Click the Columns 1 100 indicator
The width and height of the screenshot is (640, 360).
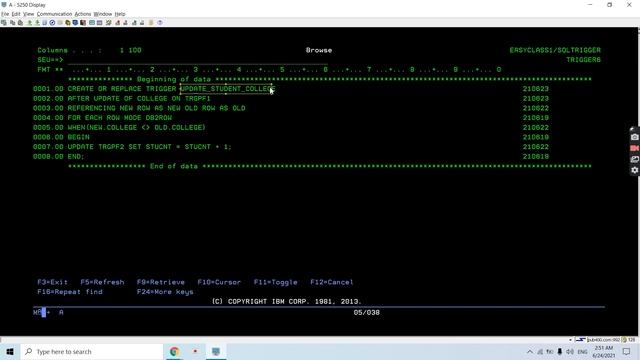point(89,50)
